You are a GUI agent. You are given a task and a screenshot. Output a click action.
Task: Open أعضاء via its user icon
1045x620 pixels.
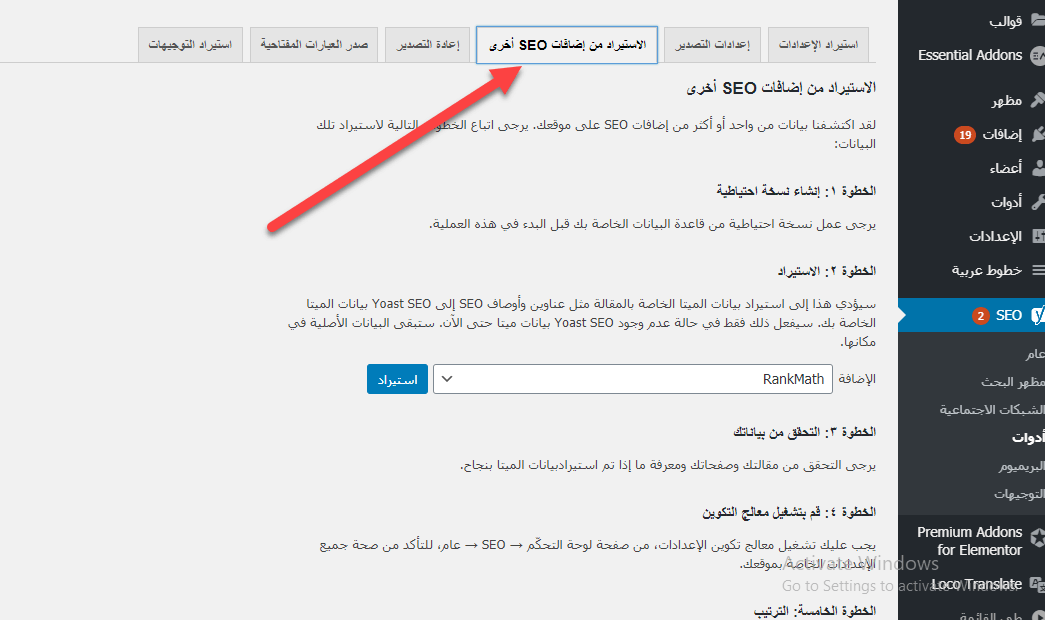pyautogui.click(x=1038, y=168)
